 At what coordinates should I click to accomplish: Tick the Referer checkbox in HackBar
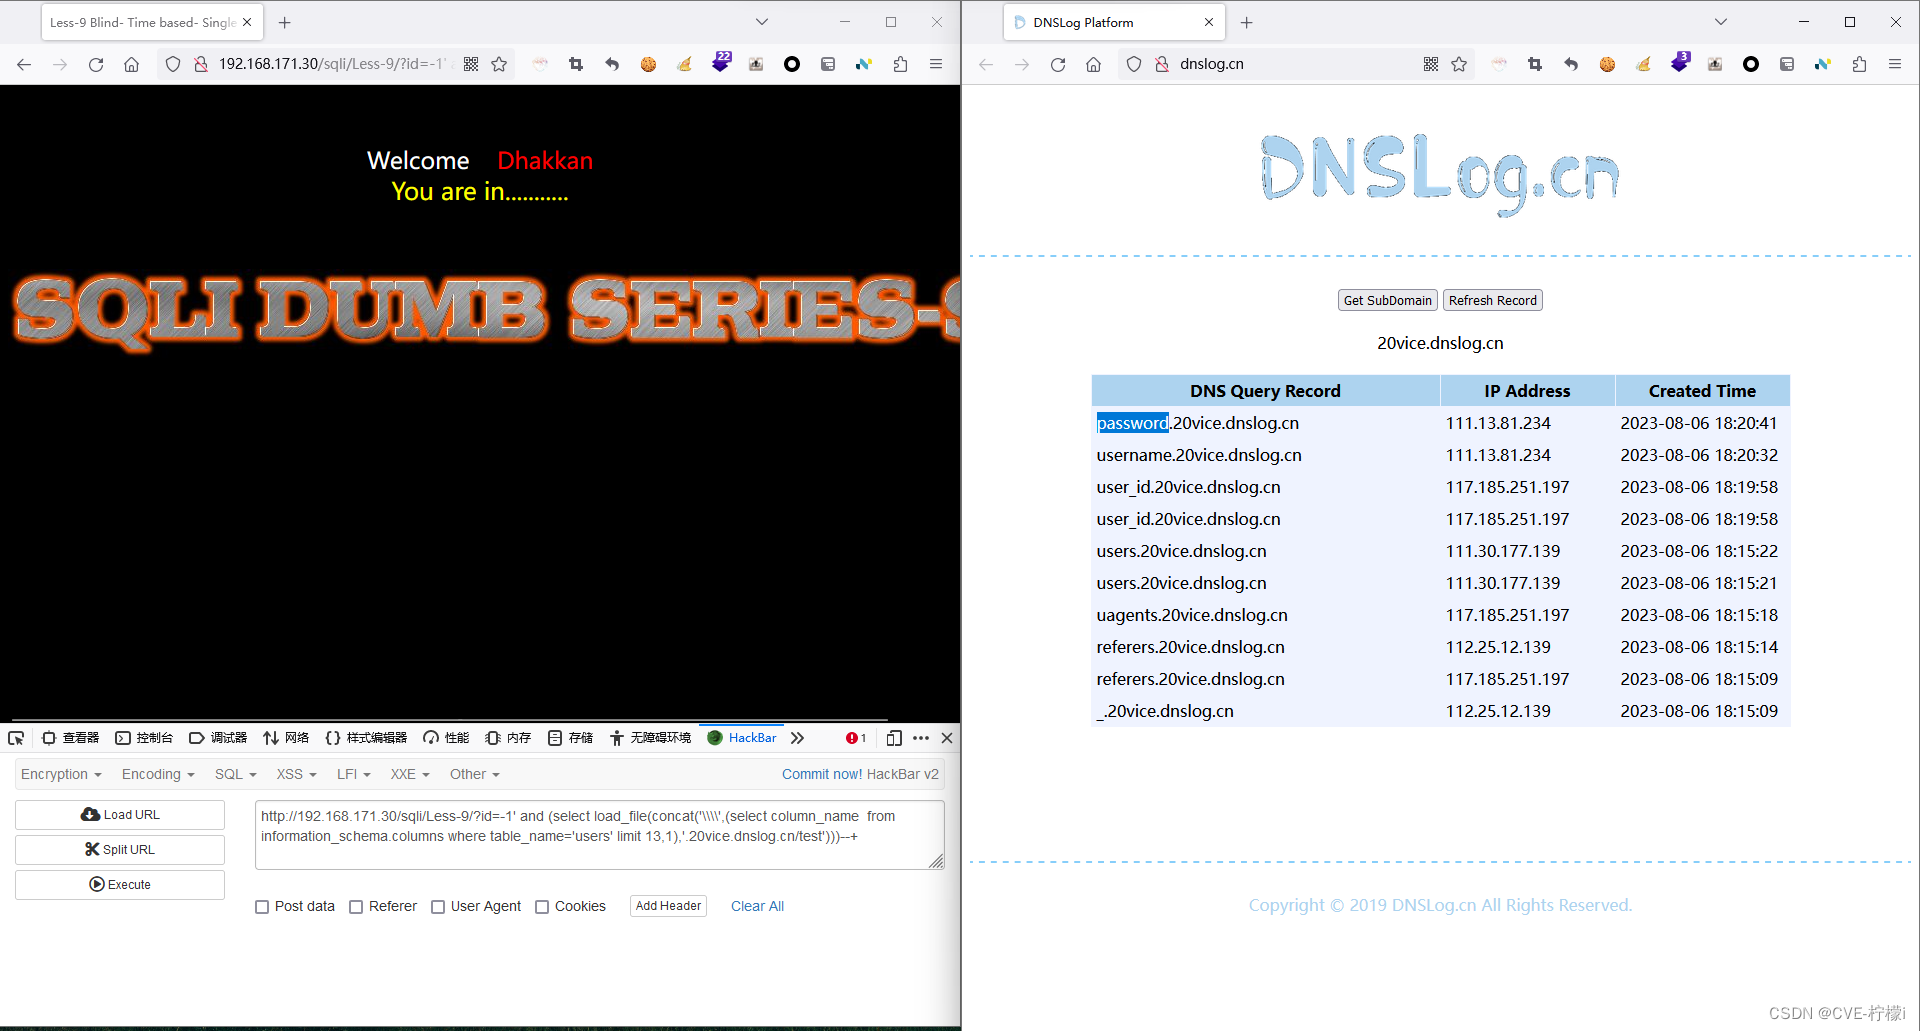click(x=356, y=907)
